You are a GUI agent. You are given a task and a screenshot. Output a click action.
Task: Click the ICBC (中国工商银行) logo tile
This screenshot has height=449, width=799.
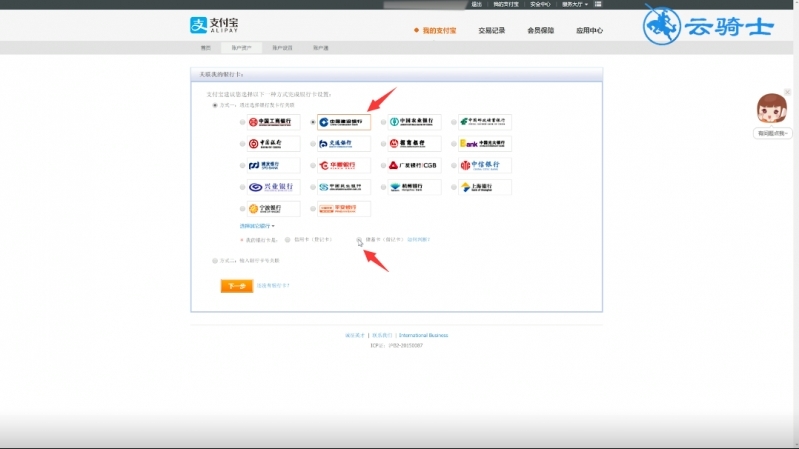coord(273,122)
